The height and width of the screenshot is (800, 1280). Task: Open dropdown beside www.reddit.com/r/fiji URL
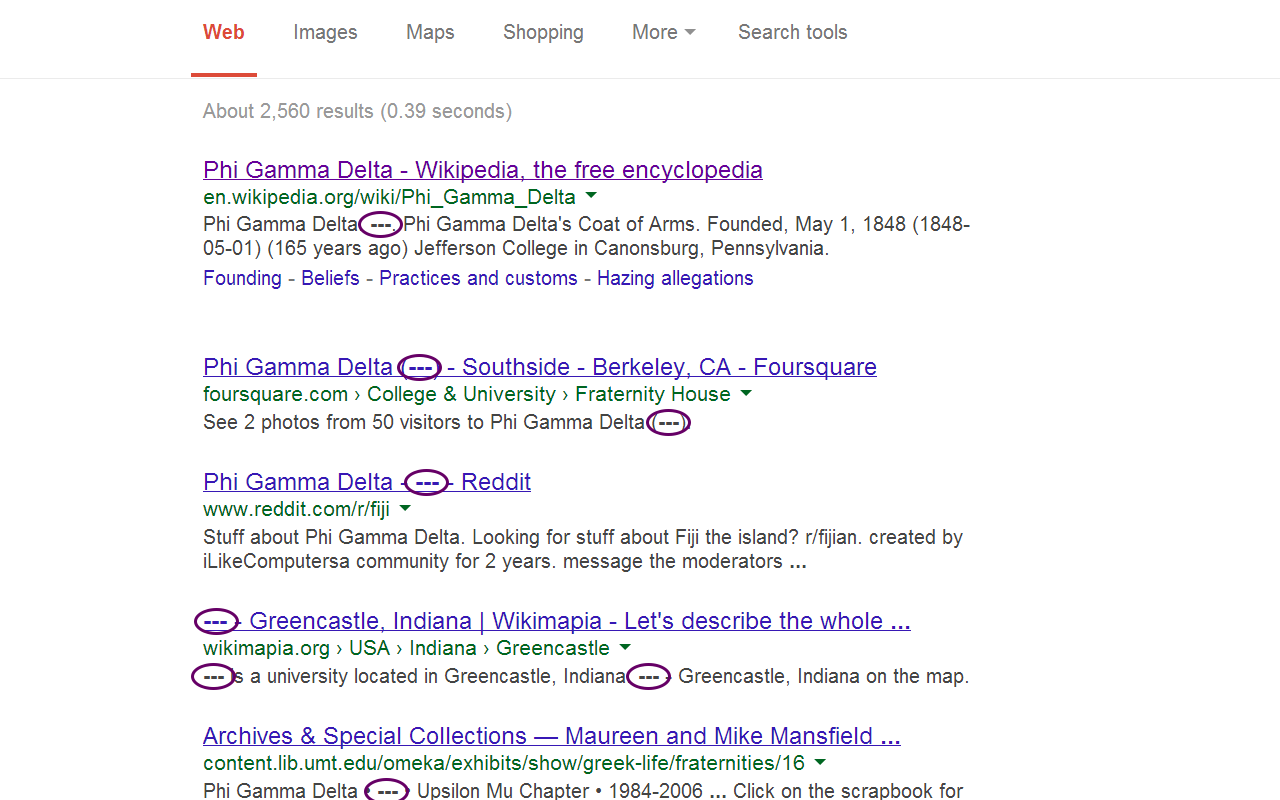click(x=405, y=508)
